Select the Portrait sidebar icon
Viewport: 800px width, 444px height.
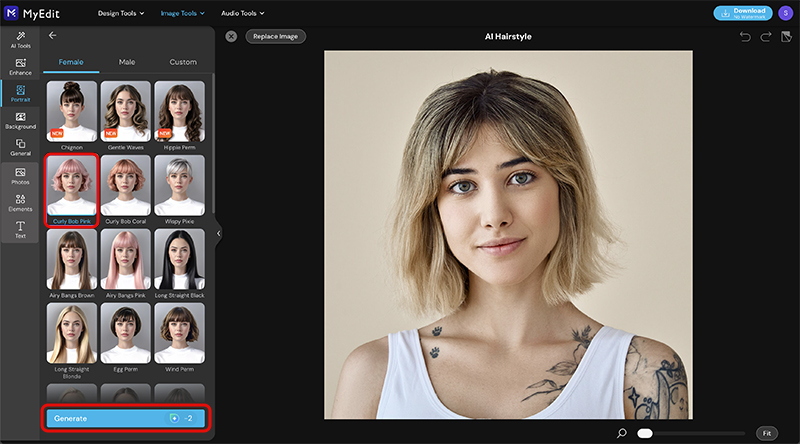click(x=20, y=94)
